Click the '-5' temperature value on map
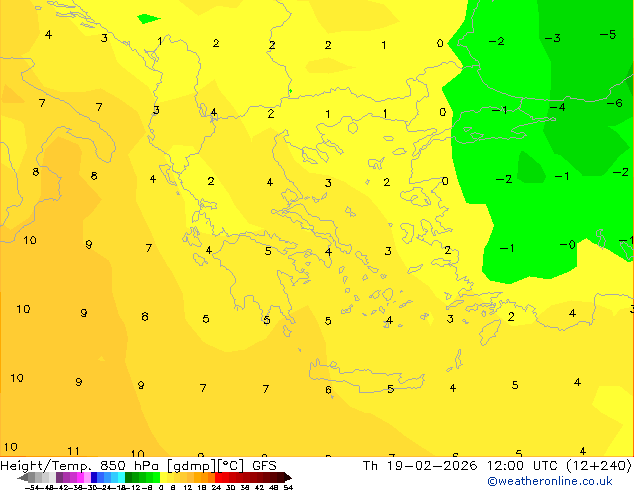Screen dimensions: 634x490 point(608,34)
